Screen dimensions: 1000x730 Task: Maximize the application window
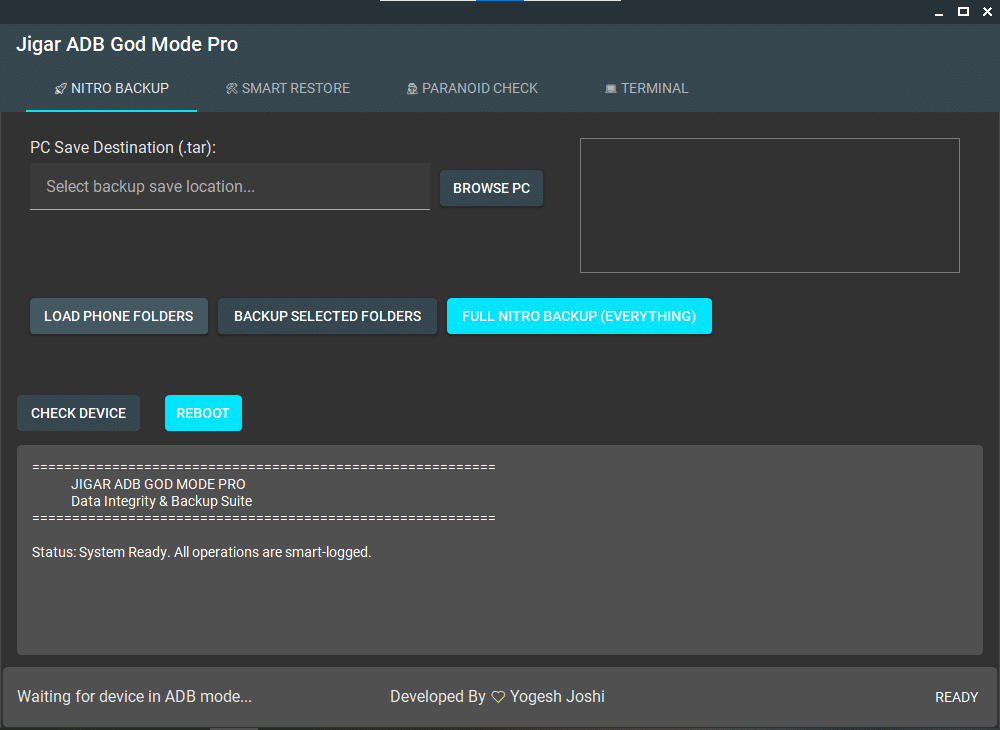(963, 11)
